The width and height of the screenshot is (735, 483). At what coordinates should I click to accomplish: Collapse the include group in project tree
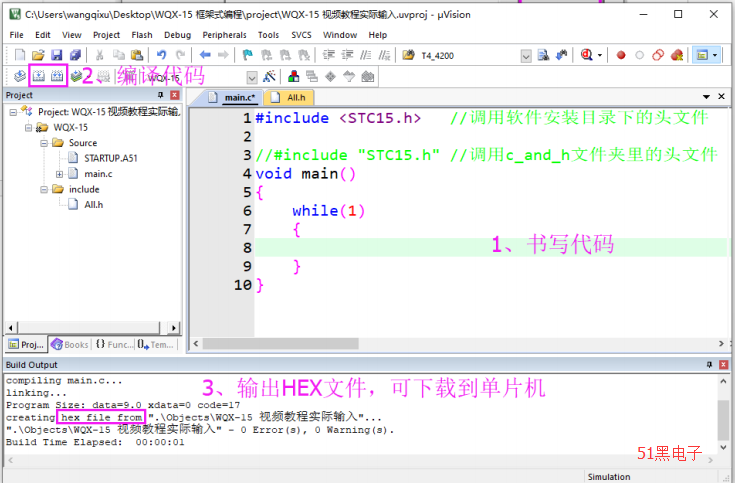pos(44,189)
